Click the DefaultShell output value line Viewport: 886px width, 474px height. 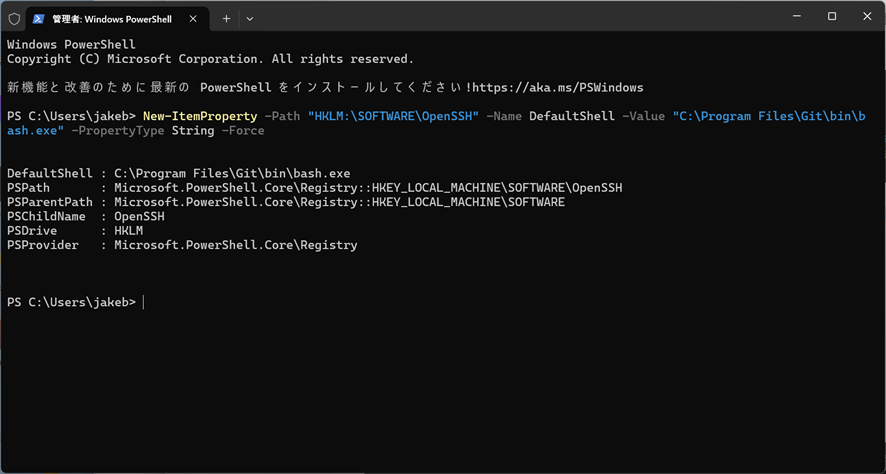pyautogui.click(x=232, y=174)
